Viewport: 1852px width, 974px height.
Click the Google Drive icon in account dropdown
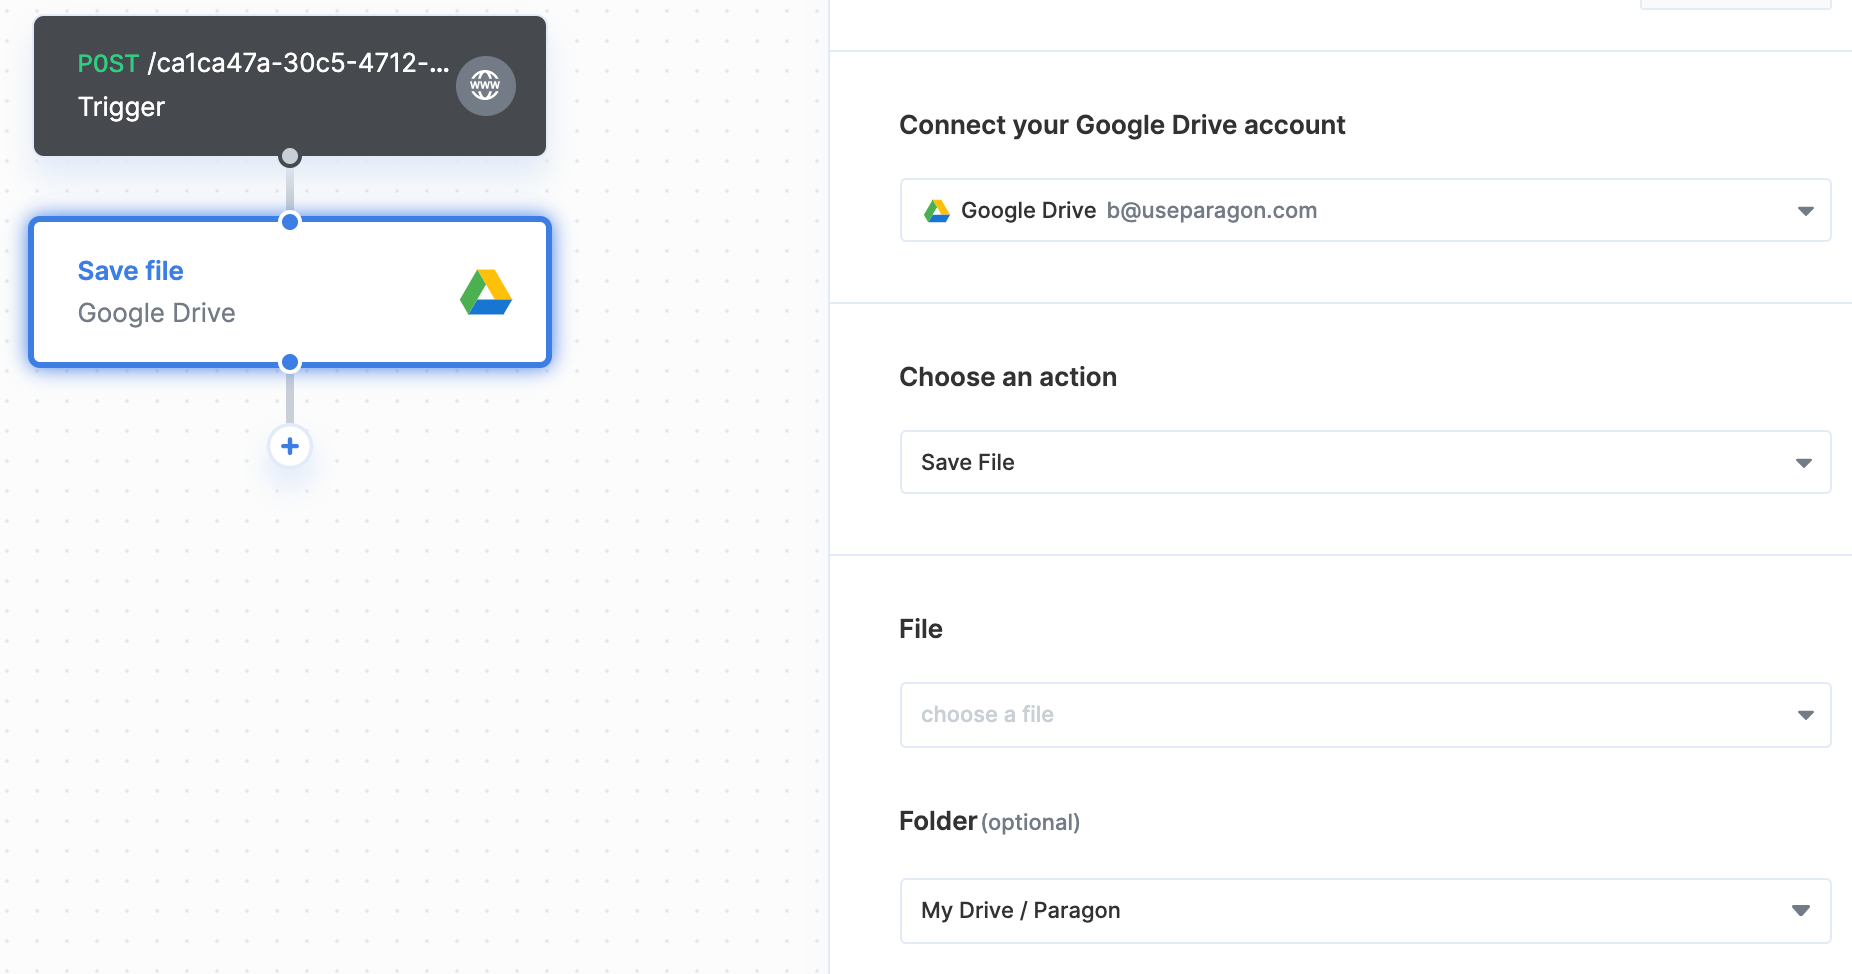point(937,211)
